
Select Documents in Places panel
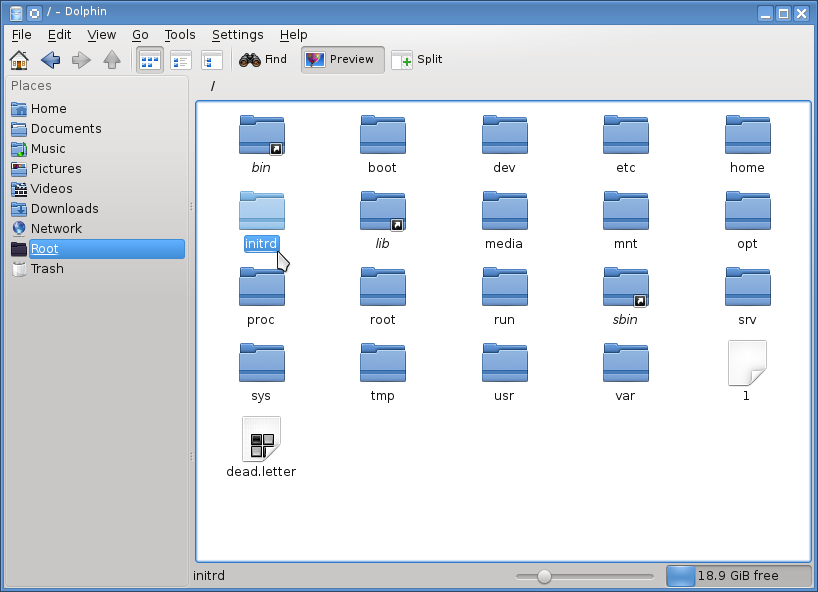click(x=97, y=128)
